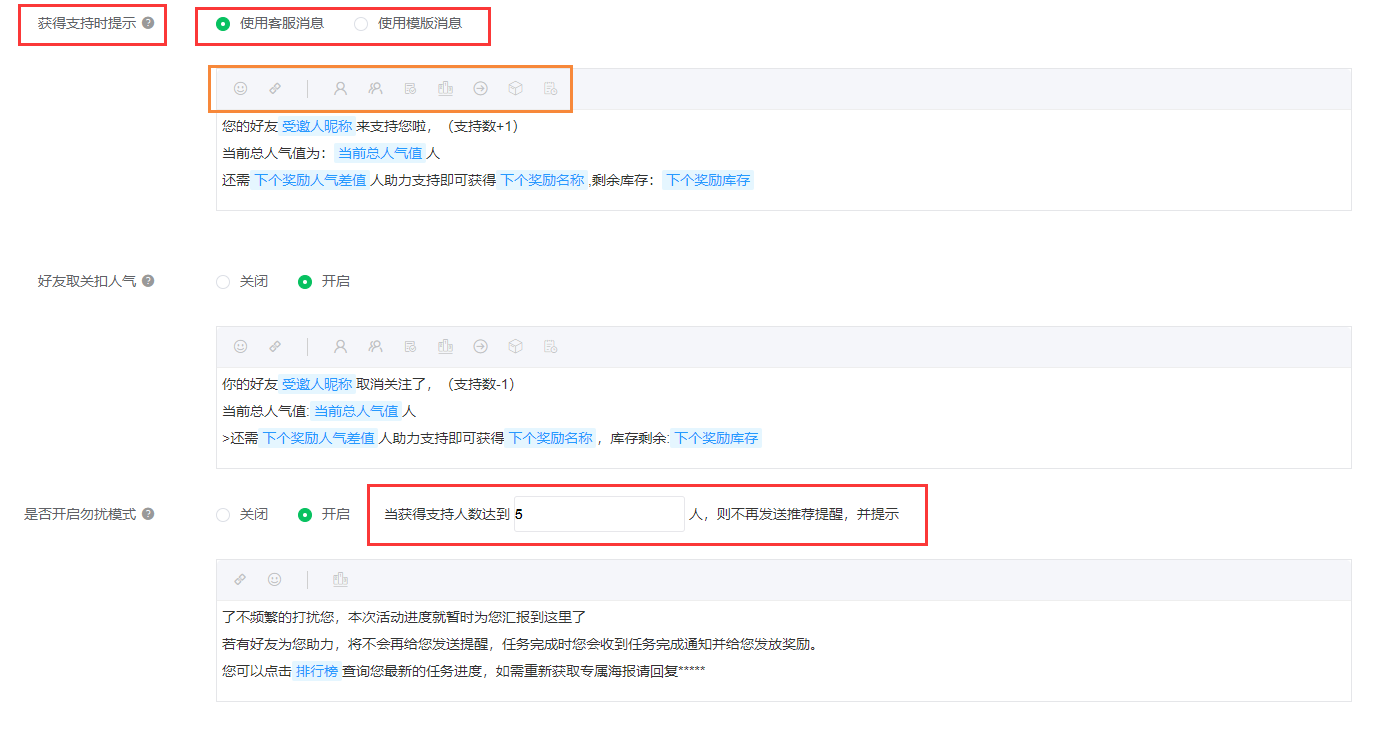The image size is (1395, 734).
Task: Click the help icon beside 获得支持时提示
Action: [148, 23]
